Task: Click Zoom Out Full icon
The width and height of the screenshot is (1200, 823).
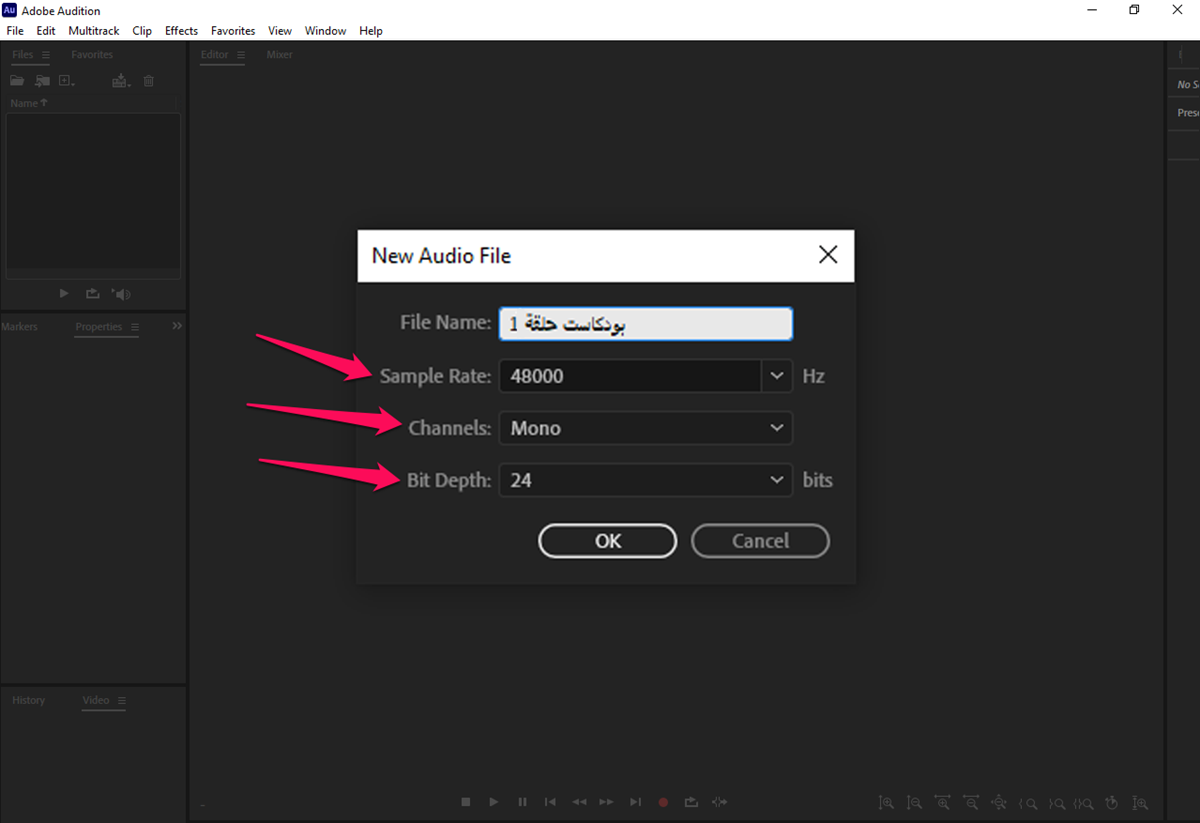Action: point(999,802)
